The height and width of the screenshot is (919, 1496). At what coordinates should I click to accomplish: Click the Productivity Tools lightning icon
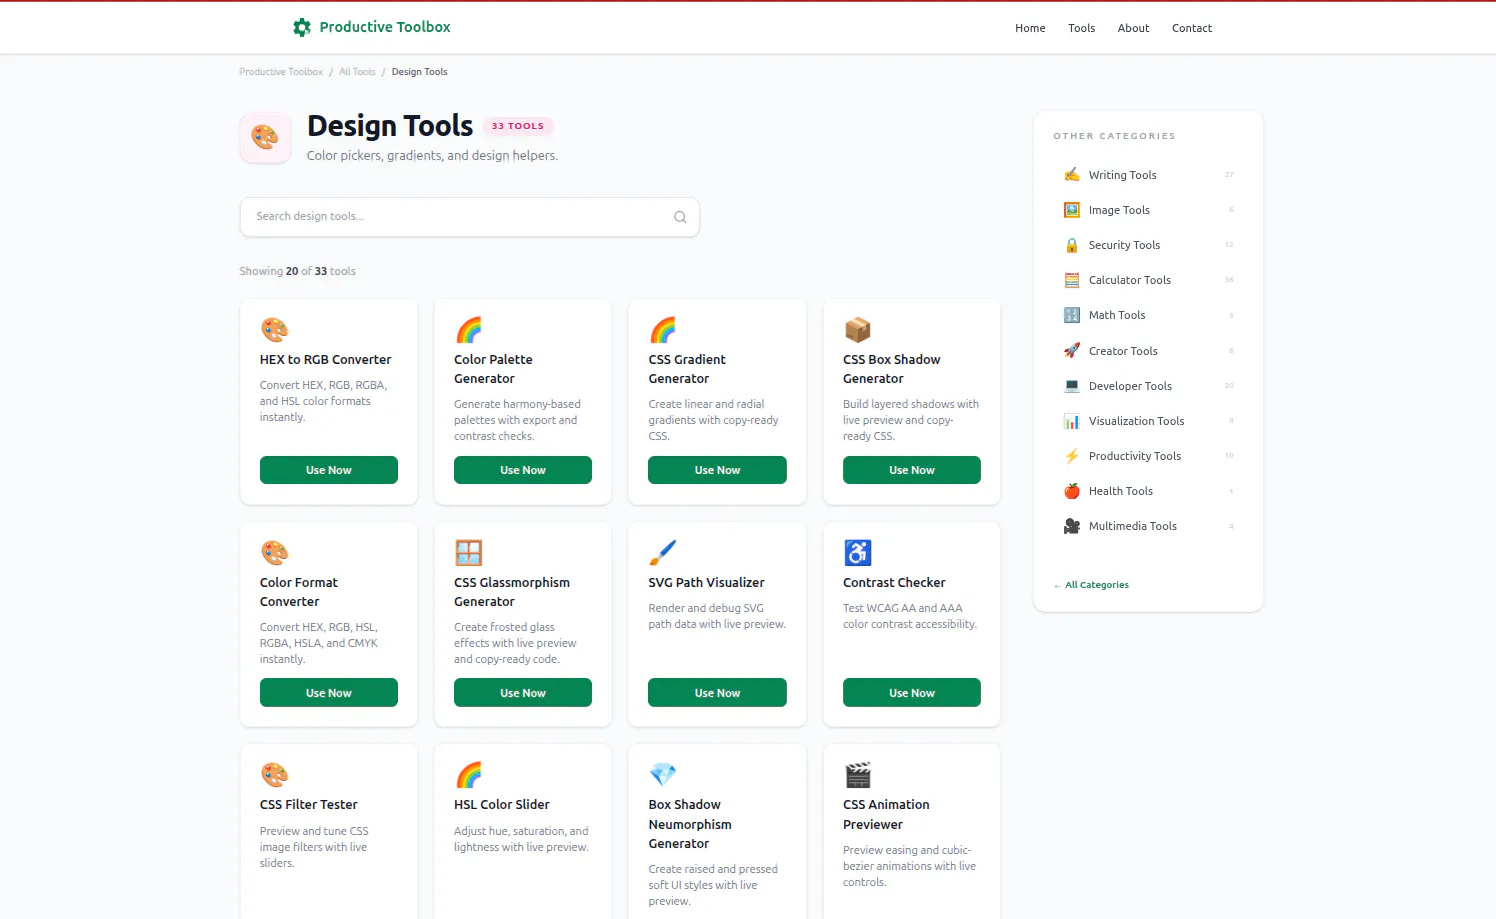point(1072,456)
